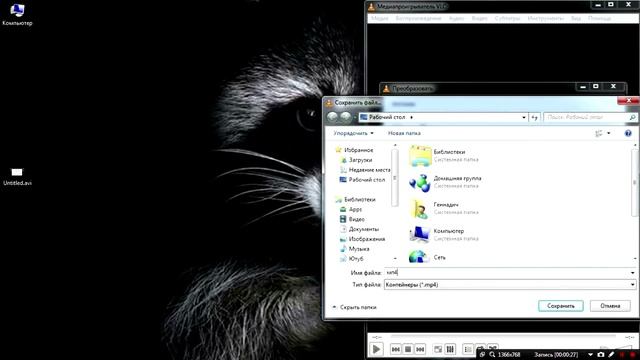
Task: Click the navigation pane scrollbar
Action: 395,178
